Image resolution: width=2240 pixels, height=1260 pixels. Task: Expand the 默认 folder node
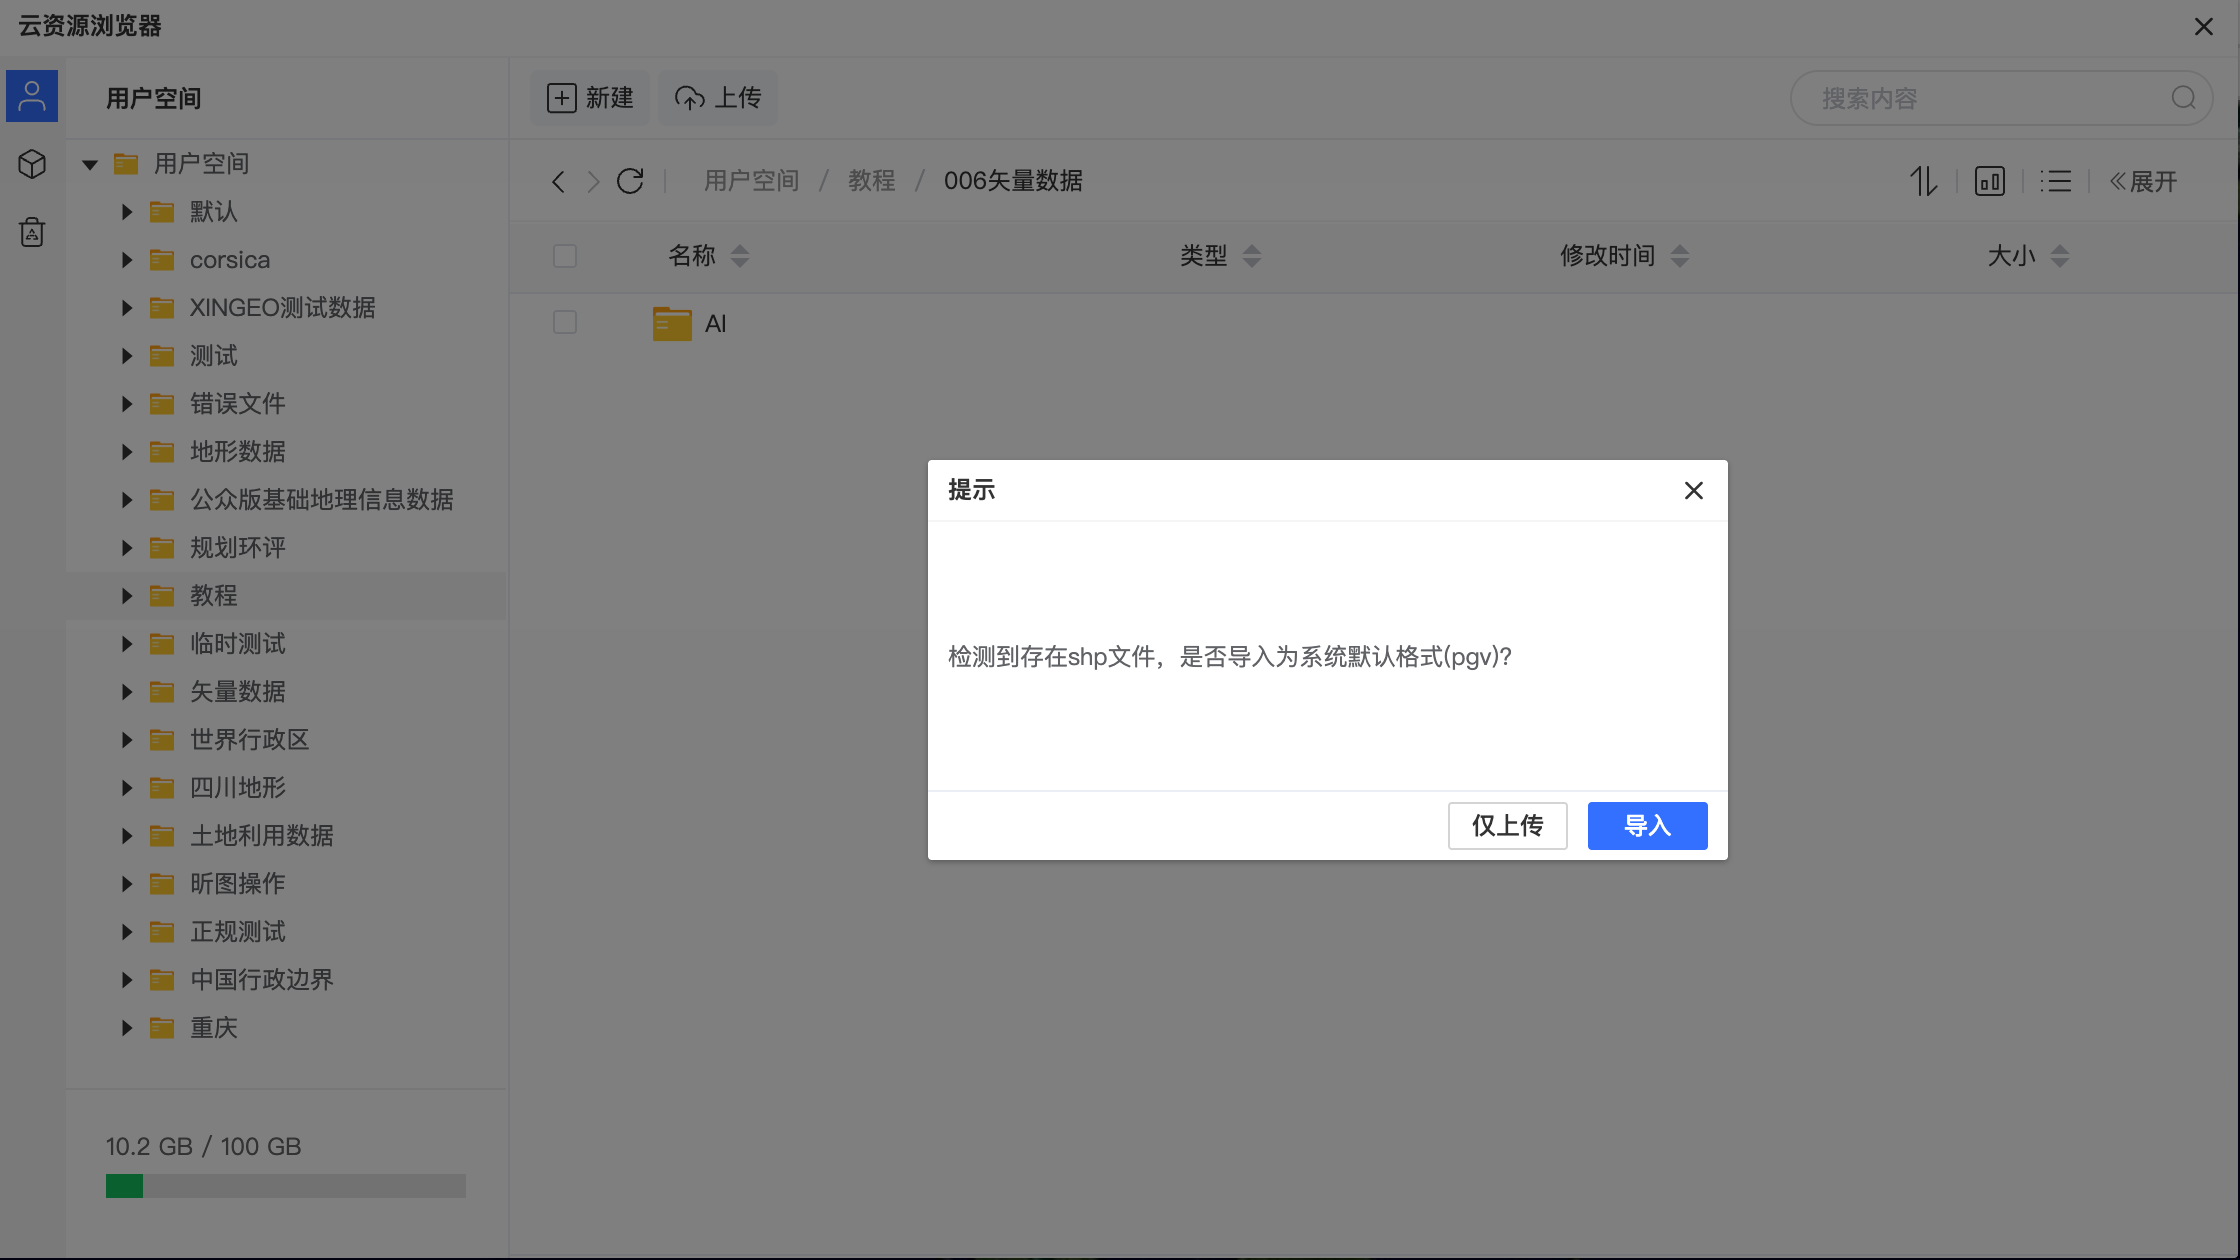(127, 212)
